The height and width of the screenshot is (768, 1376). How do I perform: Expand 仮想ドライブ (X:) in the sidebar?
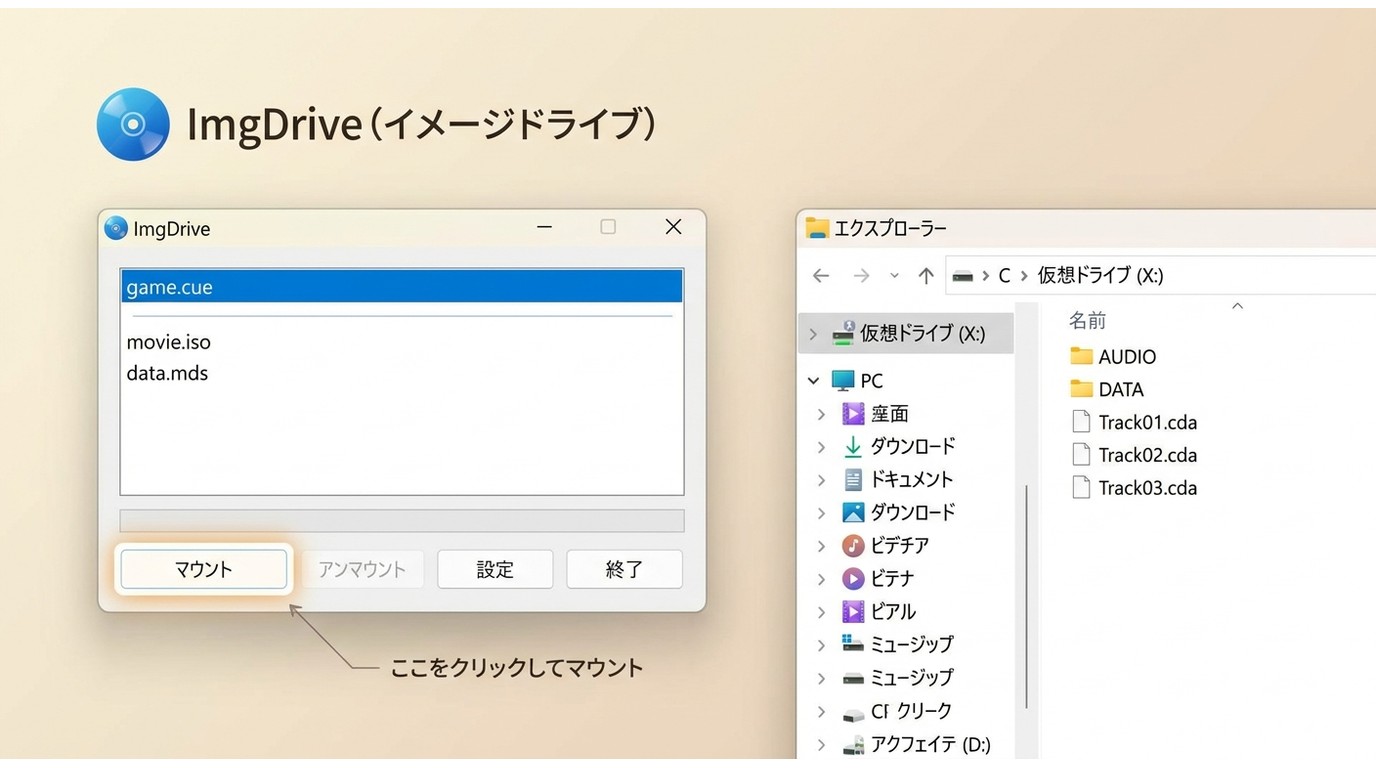tap(813, 334)
